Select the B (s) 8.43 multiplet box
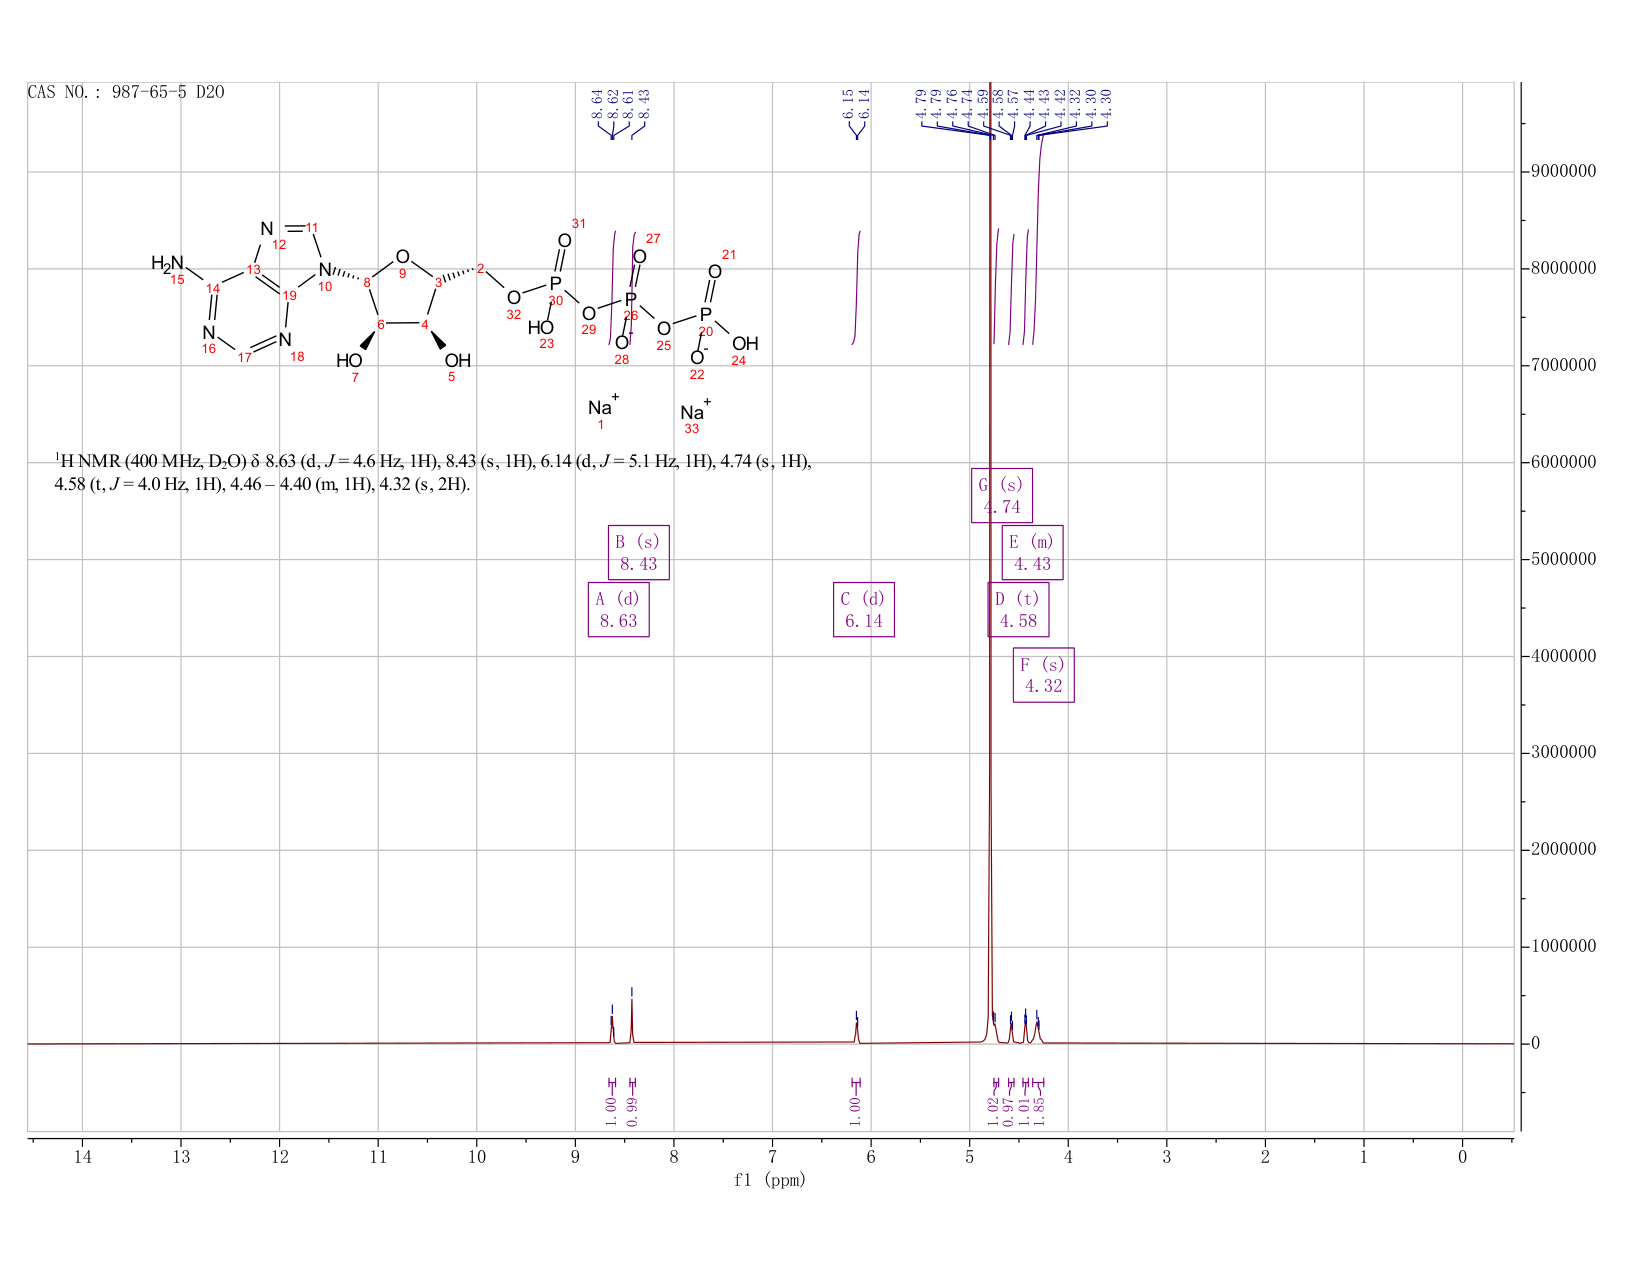Screen dimensions: 1650x1275 (x=638, y=553)
